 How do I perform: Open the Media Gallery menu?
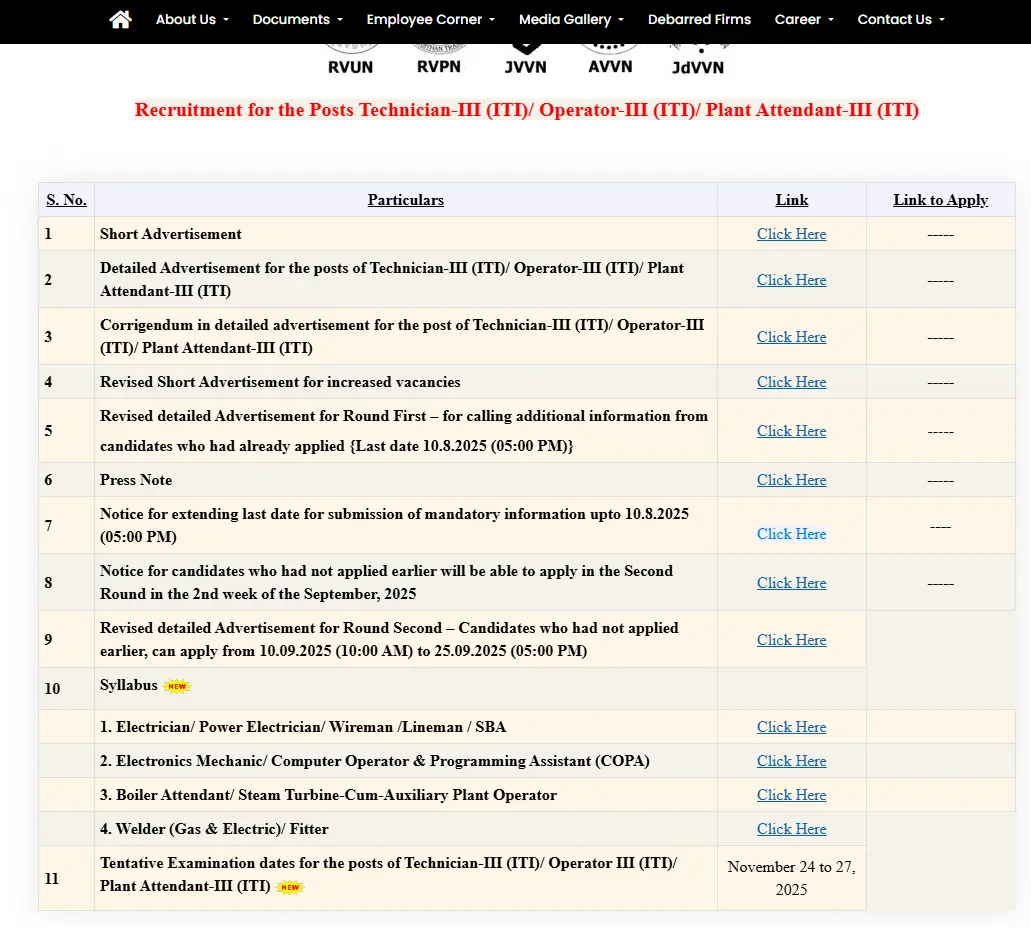(x=571, y=20)
